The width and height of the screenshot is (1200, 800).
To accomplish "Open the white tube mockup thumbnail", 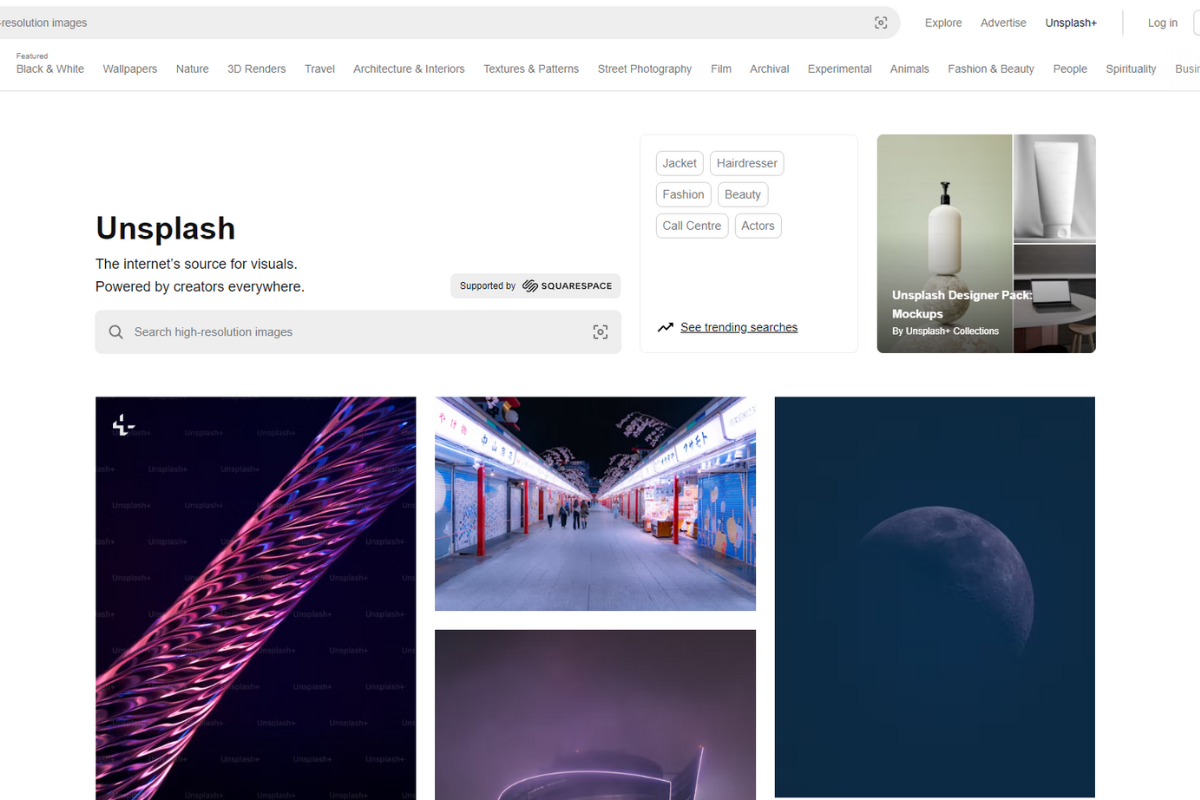I will pos(1055,188).
